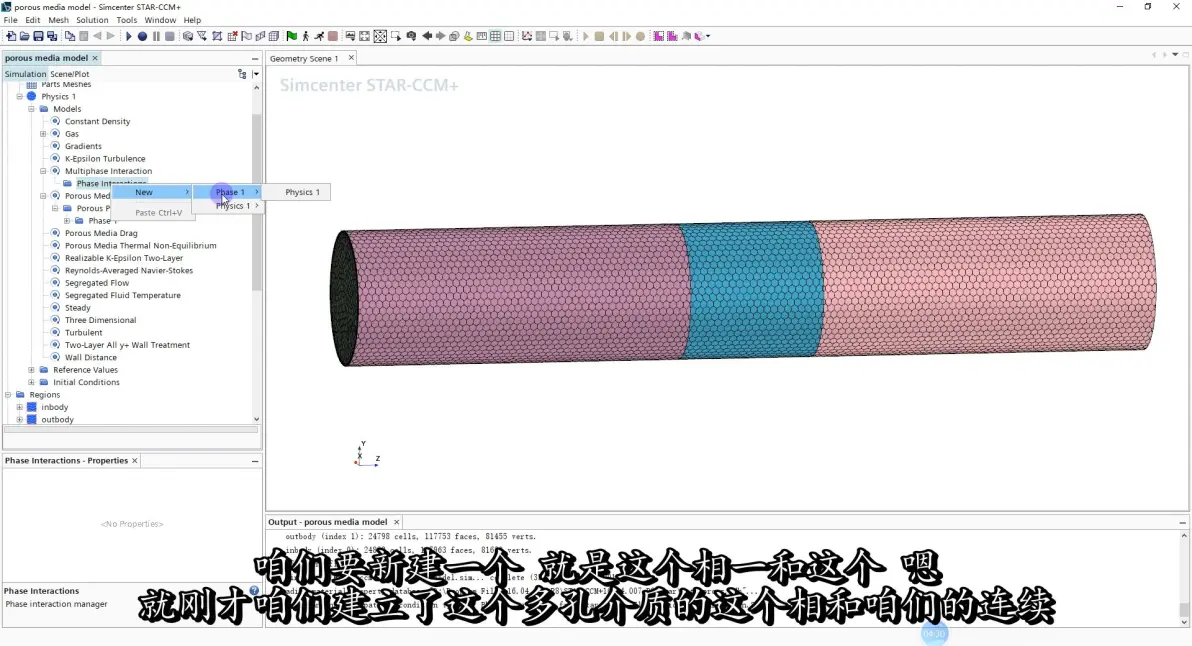
Task: Open the Tools menu
Action: pos(126,20)
